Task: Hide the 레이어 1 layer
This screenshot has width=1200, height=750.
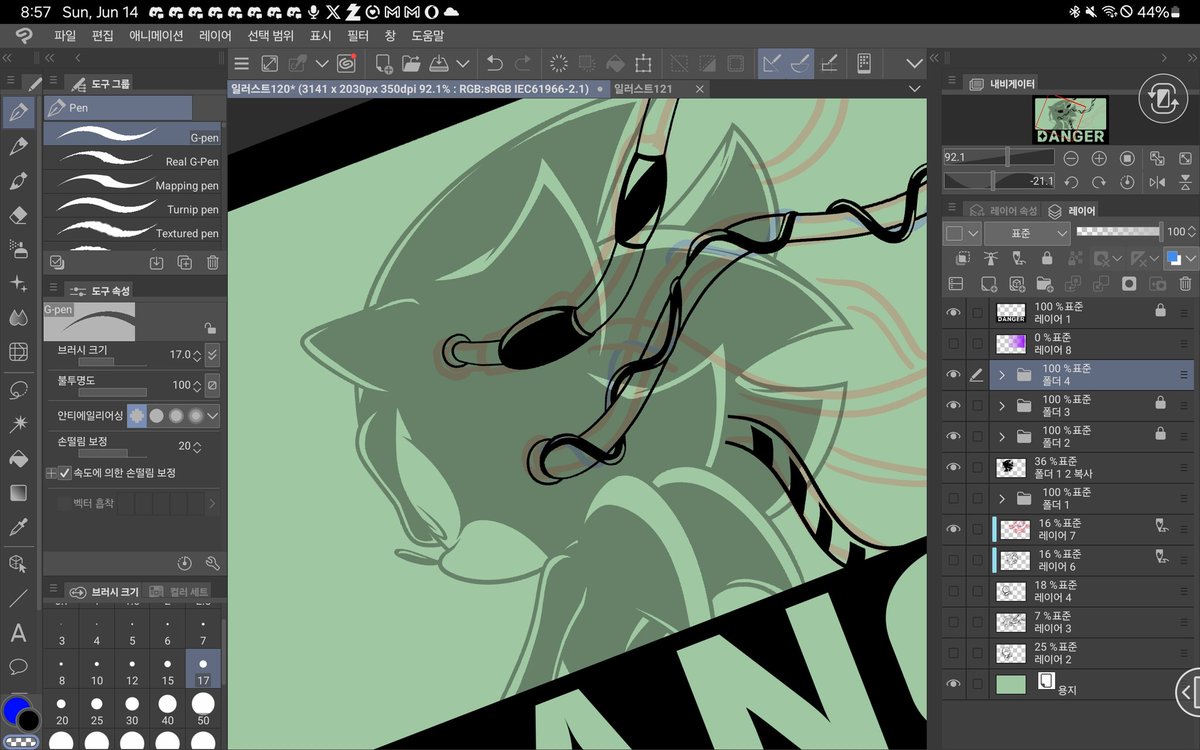Action: tap(953, 313)
